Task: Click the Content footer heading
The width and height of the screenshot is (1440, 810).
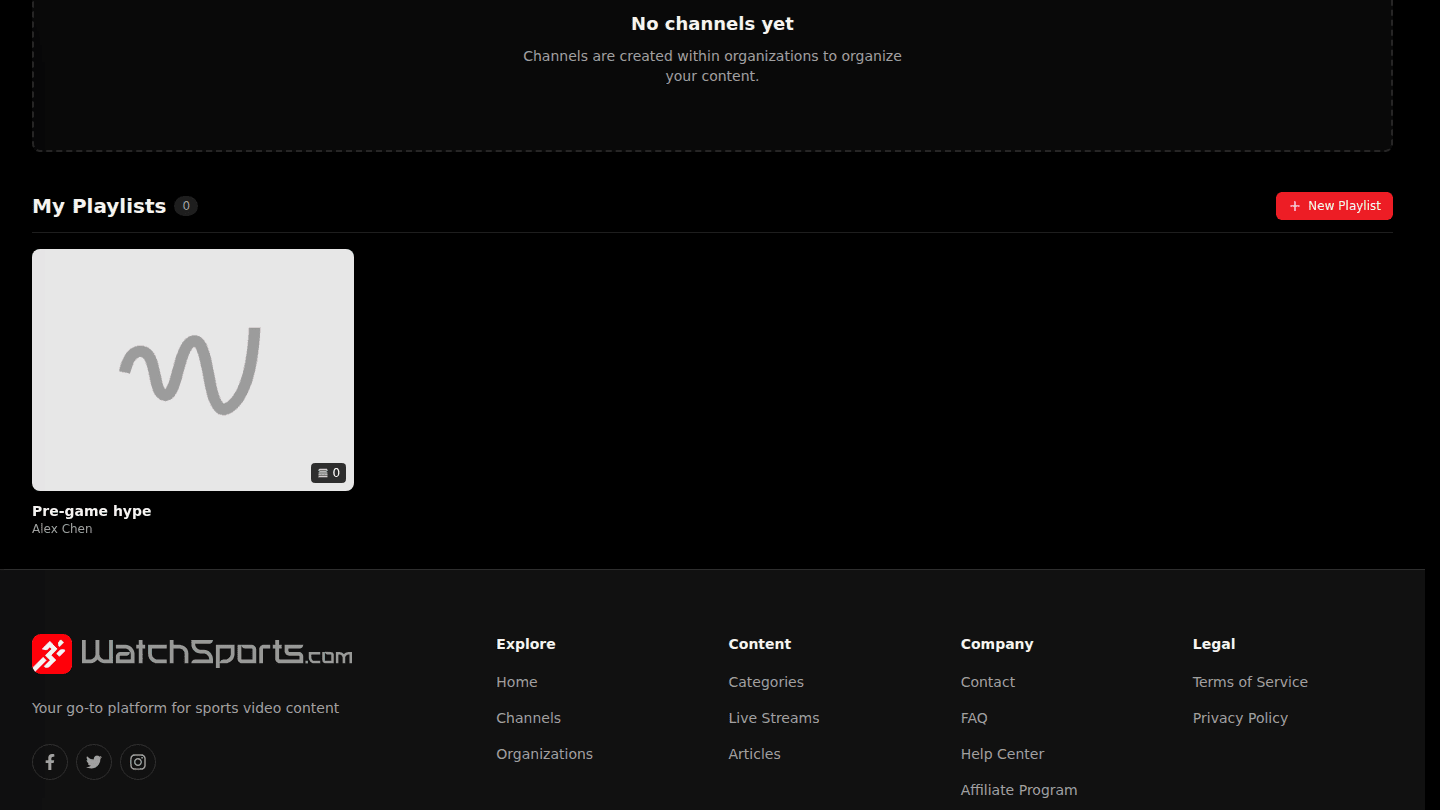Action: point(760,644)
